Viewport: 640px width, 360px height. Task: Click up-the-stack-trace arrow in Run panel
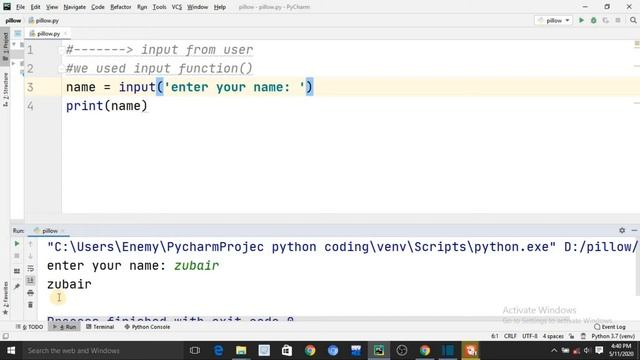[x=30, y=244]
